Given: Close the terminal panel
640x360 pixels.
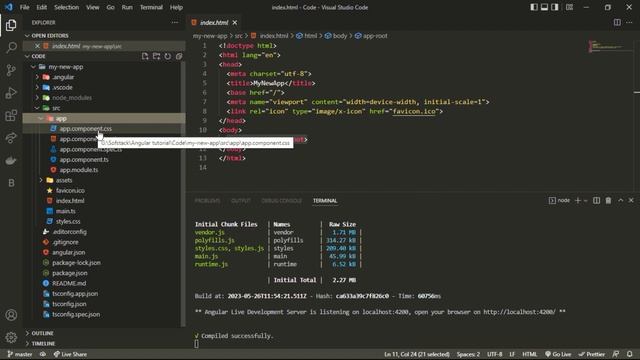Looking at the screenshot, I should click(x=631, y=200).
